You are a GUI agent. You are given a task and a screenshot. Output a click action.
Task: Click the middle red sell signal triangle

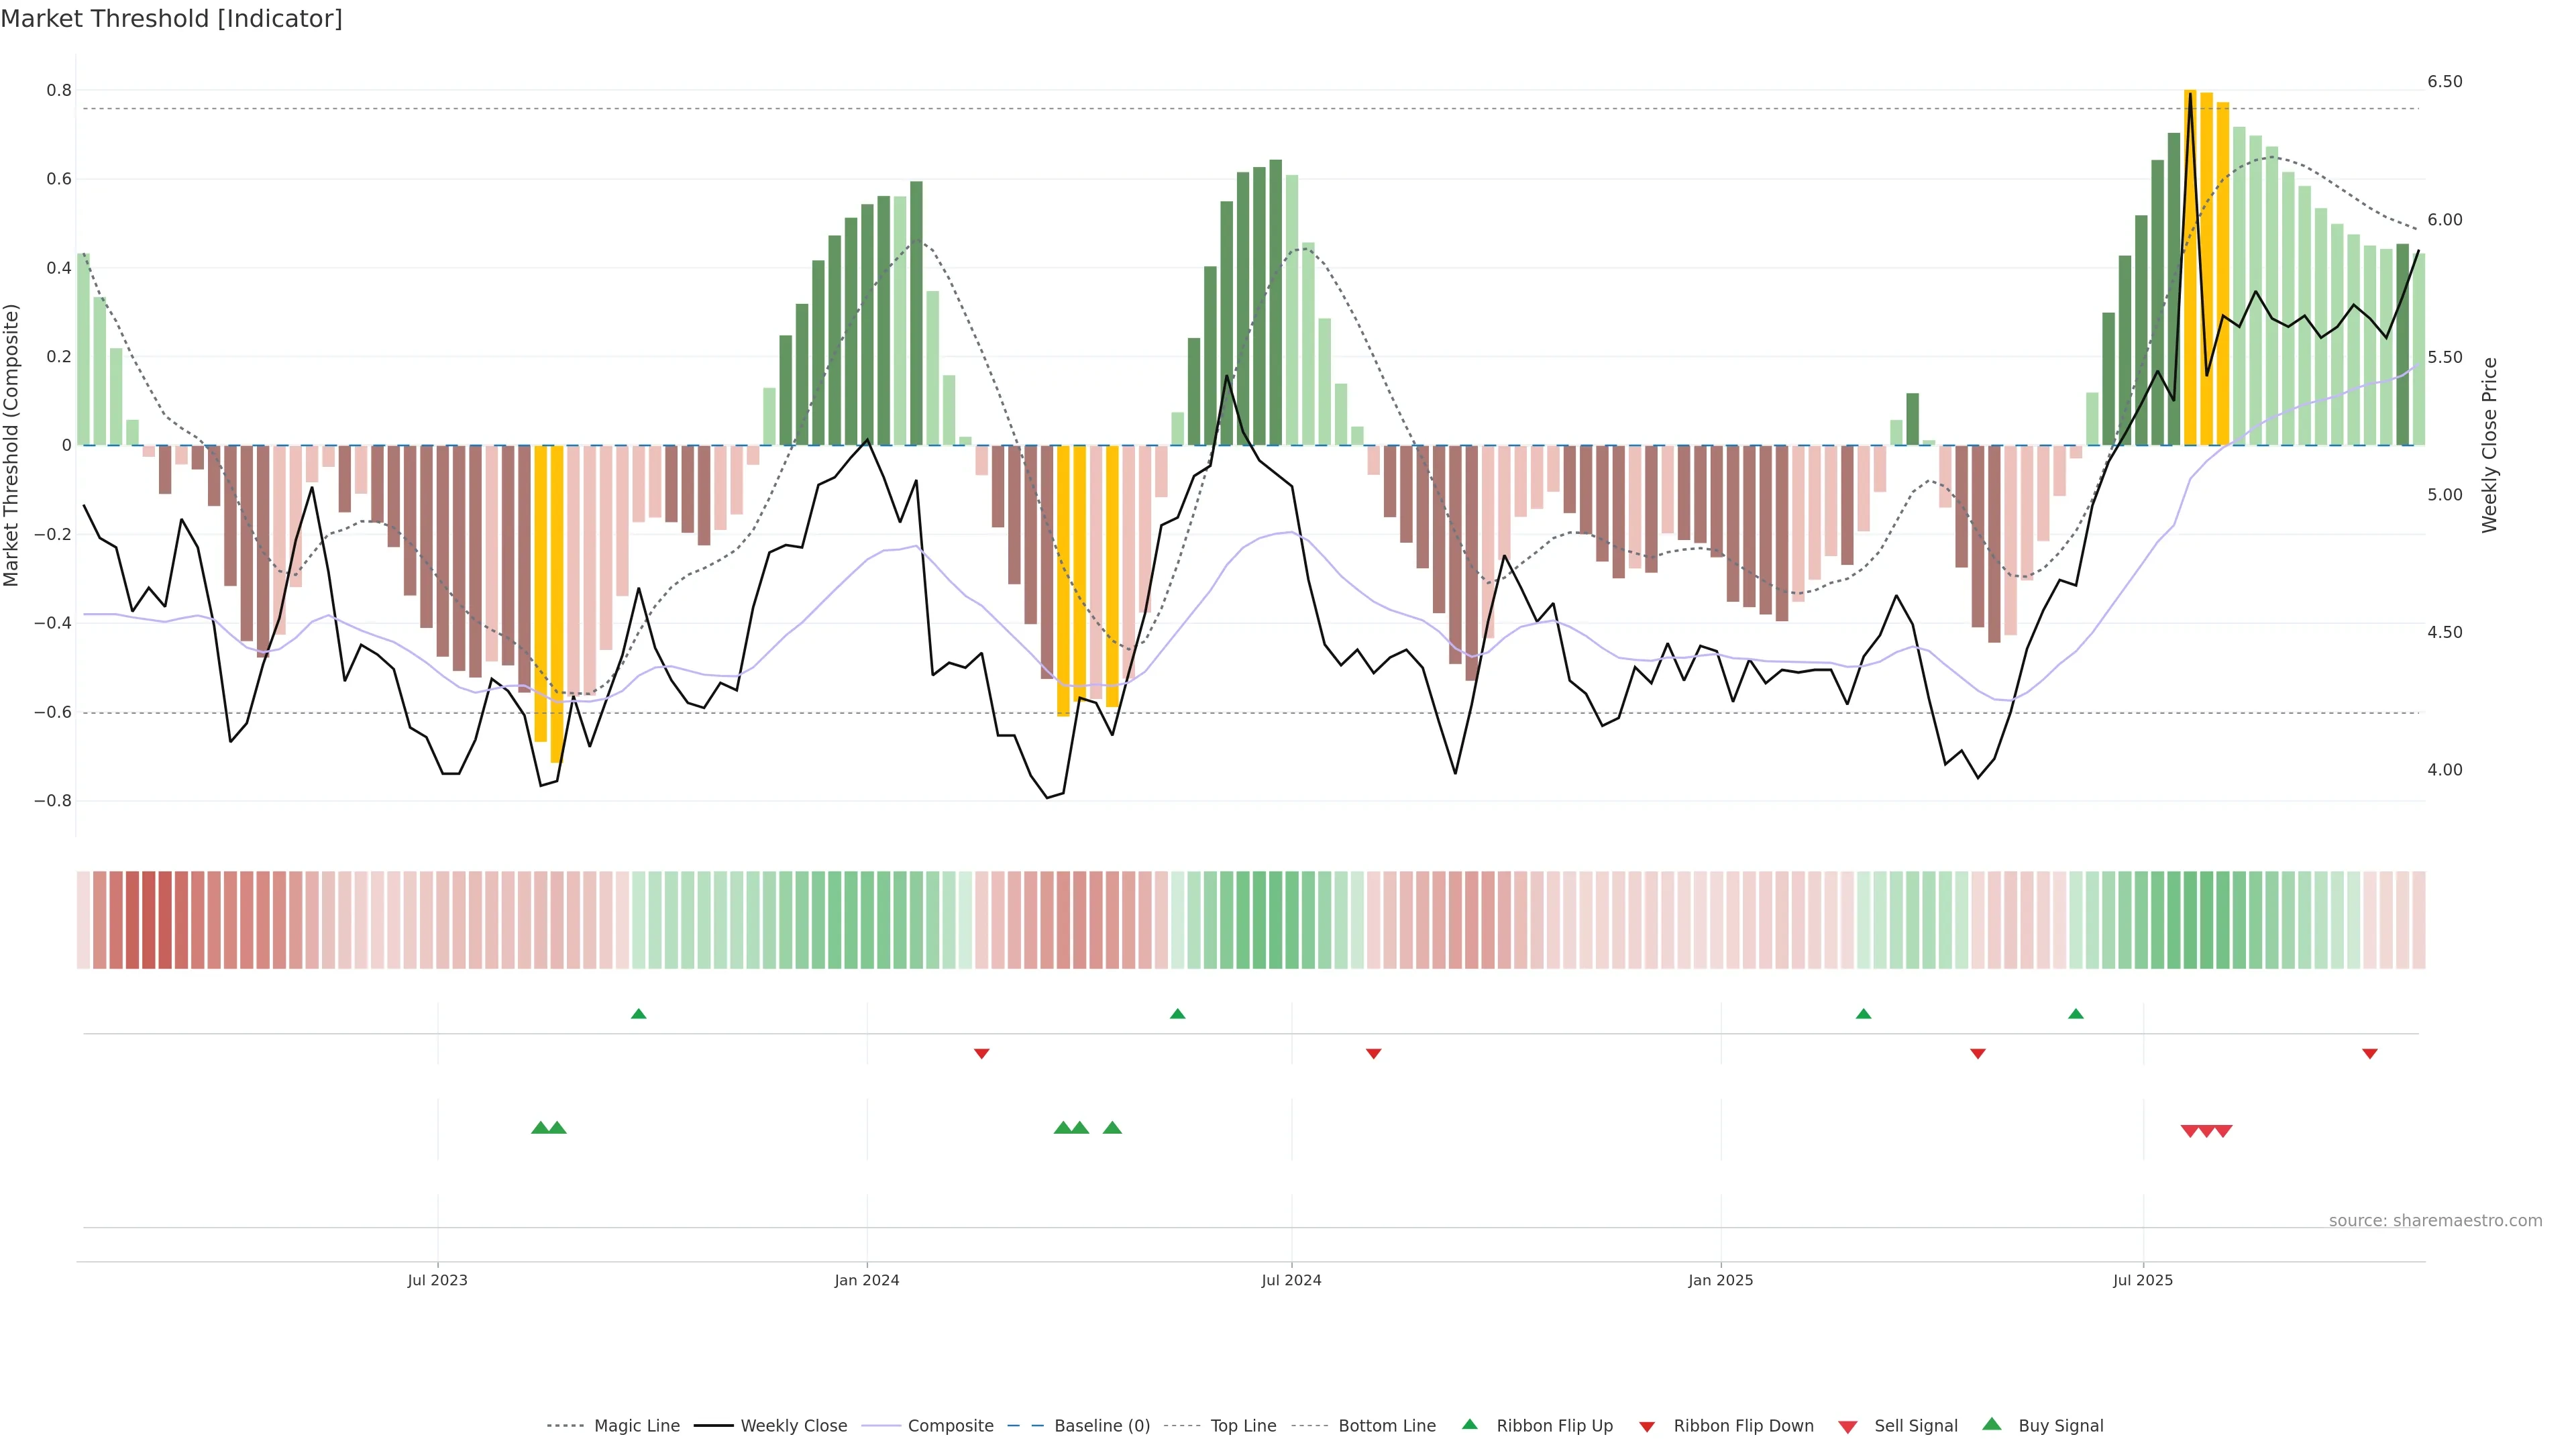(2206, 1131)
